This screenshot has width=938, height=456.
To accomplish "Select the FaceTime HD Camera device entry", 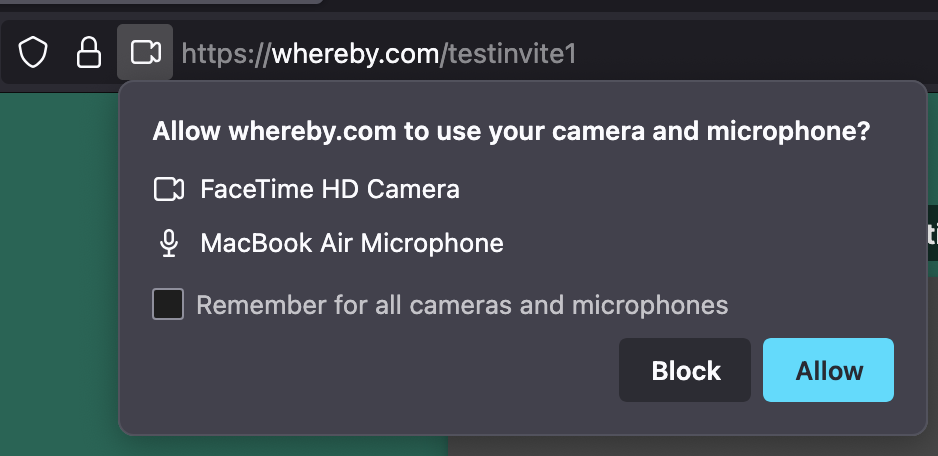I will pyautogui.click(x=330, y=189).
